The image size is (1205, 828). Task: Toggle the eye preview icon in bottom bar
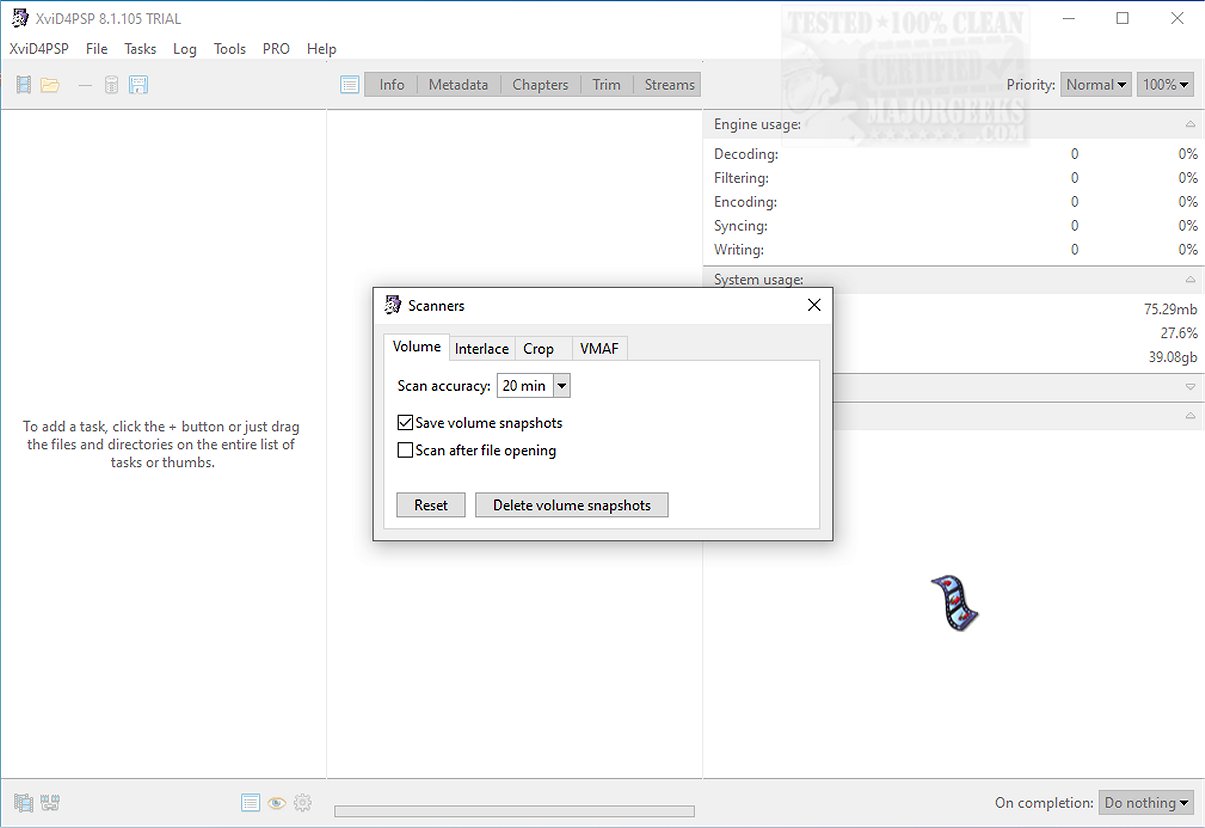coord(277,802)
